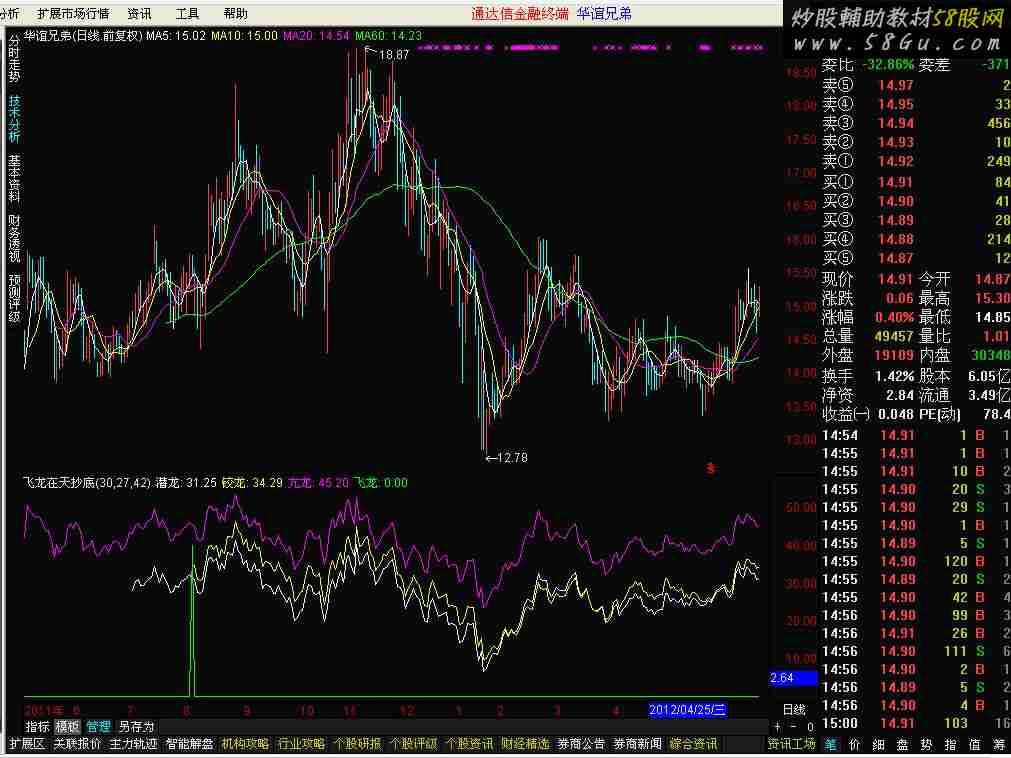Click the 日线 period selector
Viewport: 1011px width, 758px height.
[793, 709]
